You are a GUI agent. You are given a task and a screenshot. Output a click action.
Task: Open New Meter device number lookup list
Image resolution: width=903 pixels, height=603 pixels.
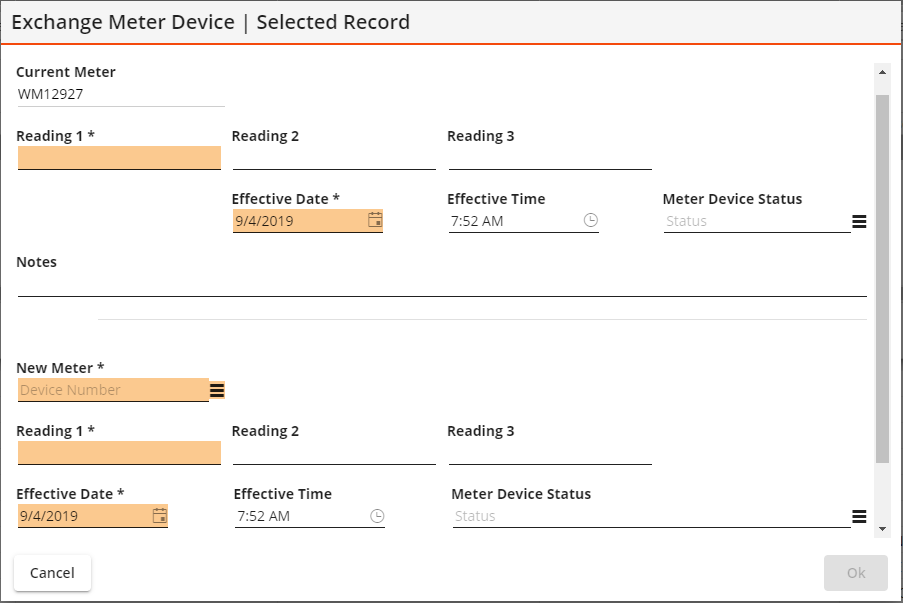(217, 390)
